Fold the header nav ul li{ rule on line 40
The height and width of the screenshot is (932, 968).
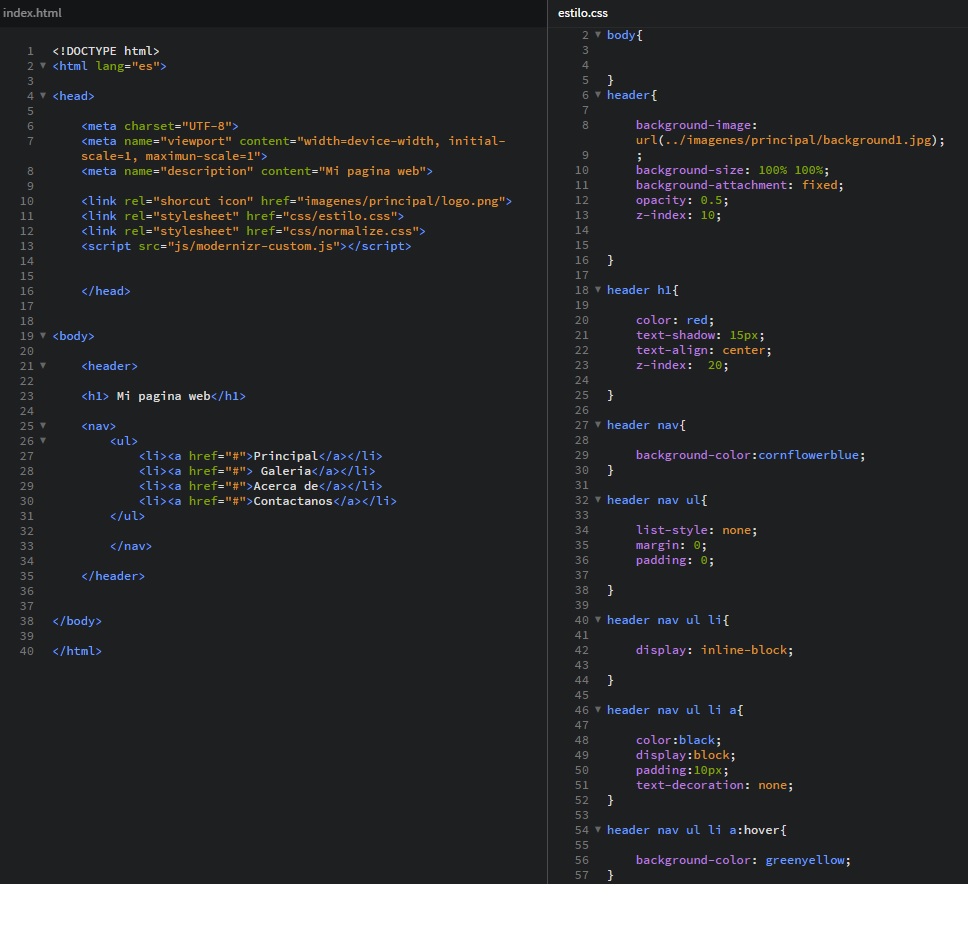point(598,620)
